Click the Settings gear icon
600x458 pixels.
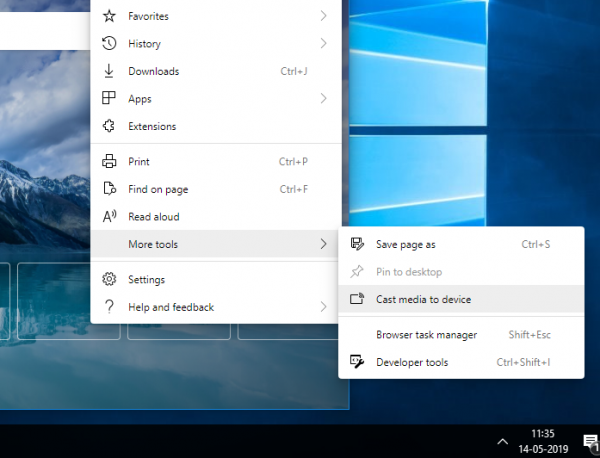[x=110, y=279]
